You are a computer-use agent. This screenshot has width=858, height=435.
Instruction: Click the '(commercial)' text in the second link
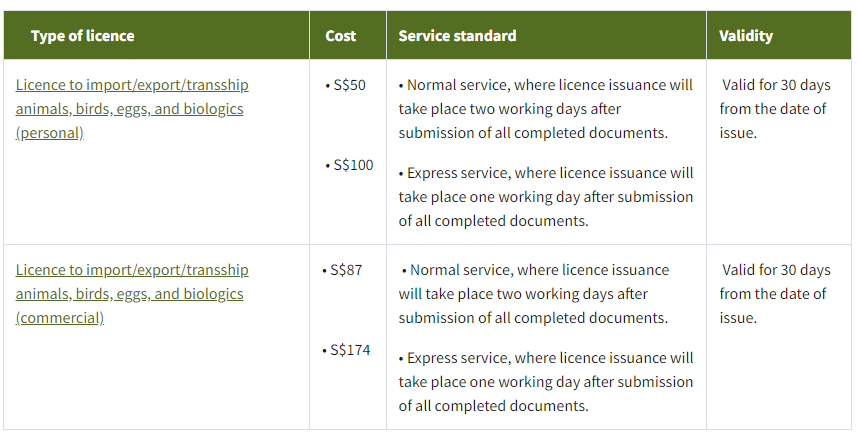(59, 318)
